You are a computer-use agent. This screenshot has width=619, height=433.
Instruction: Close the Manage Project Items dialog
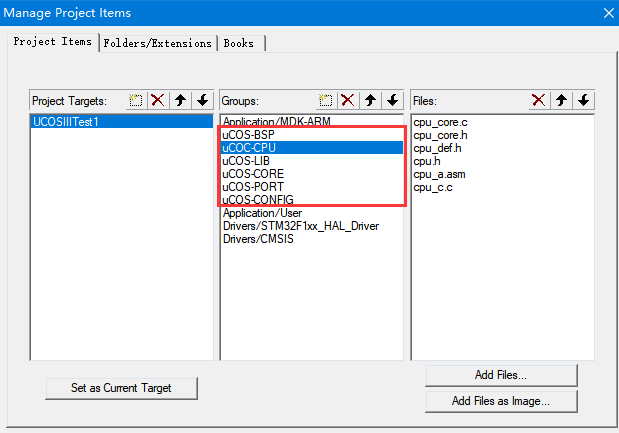point(609,13)
